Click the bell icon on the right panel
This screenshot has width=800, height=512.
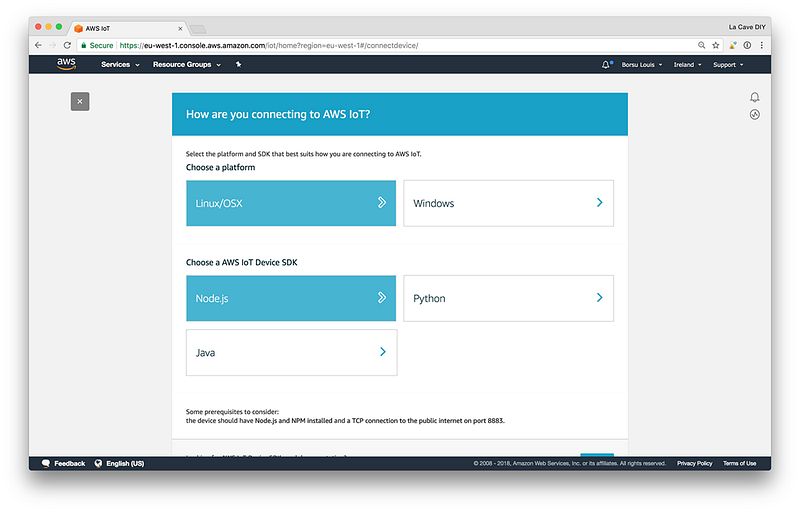pos(755,97)
